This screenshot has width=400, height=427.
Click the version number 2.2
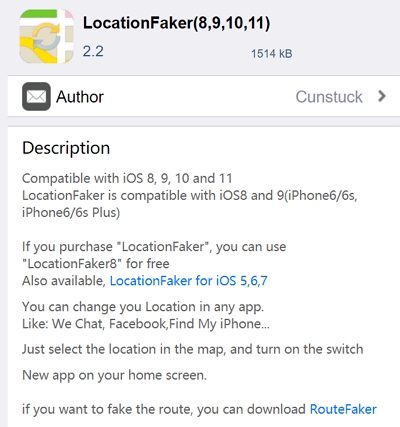(93, 51)
